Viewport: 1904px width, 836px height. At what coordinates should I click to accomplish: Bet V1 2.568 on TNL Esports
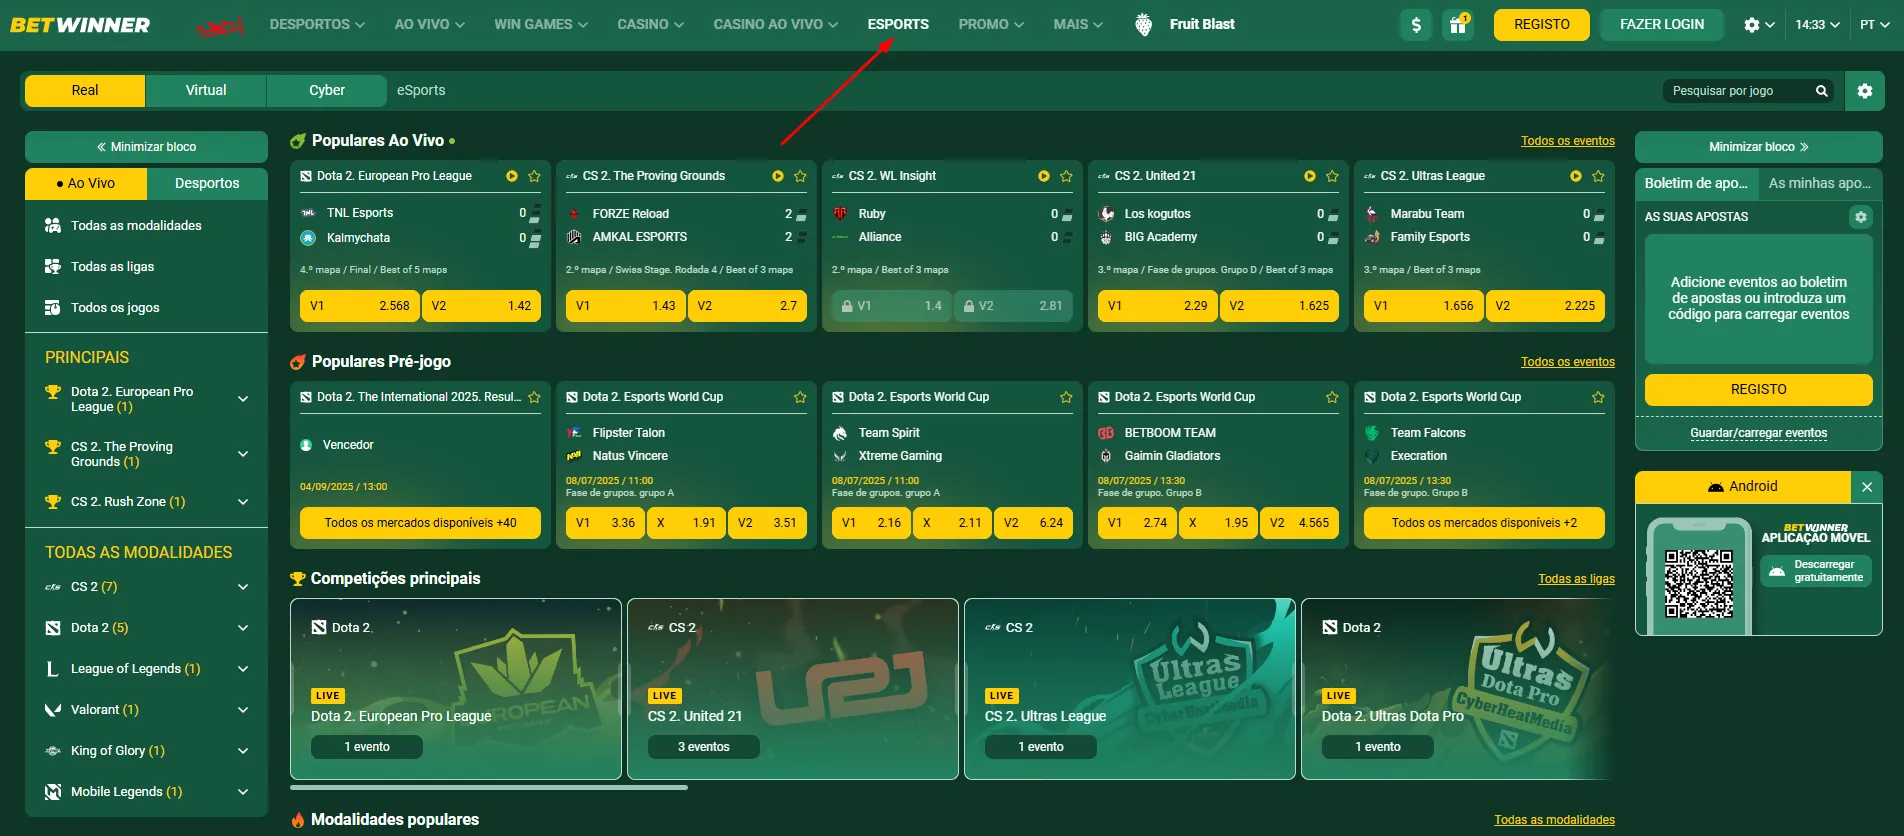coord(359,306)
